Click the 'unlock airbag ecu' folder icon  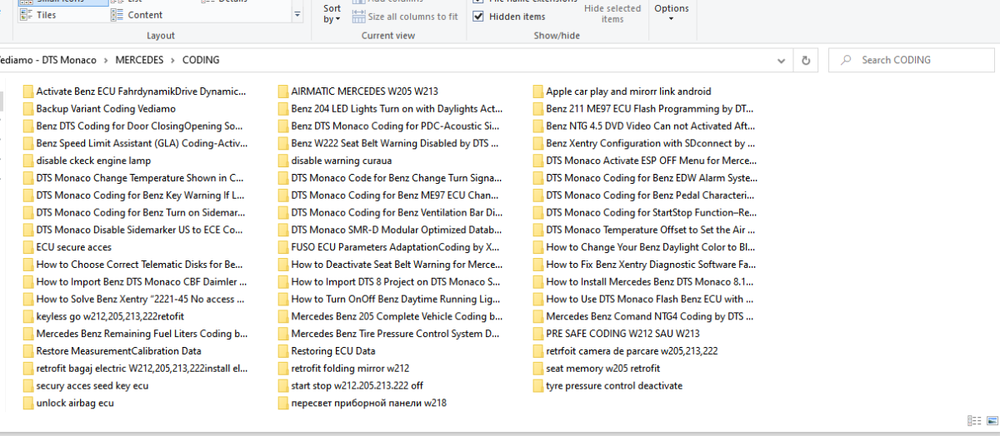coord(28,403)
